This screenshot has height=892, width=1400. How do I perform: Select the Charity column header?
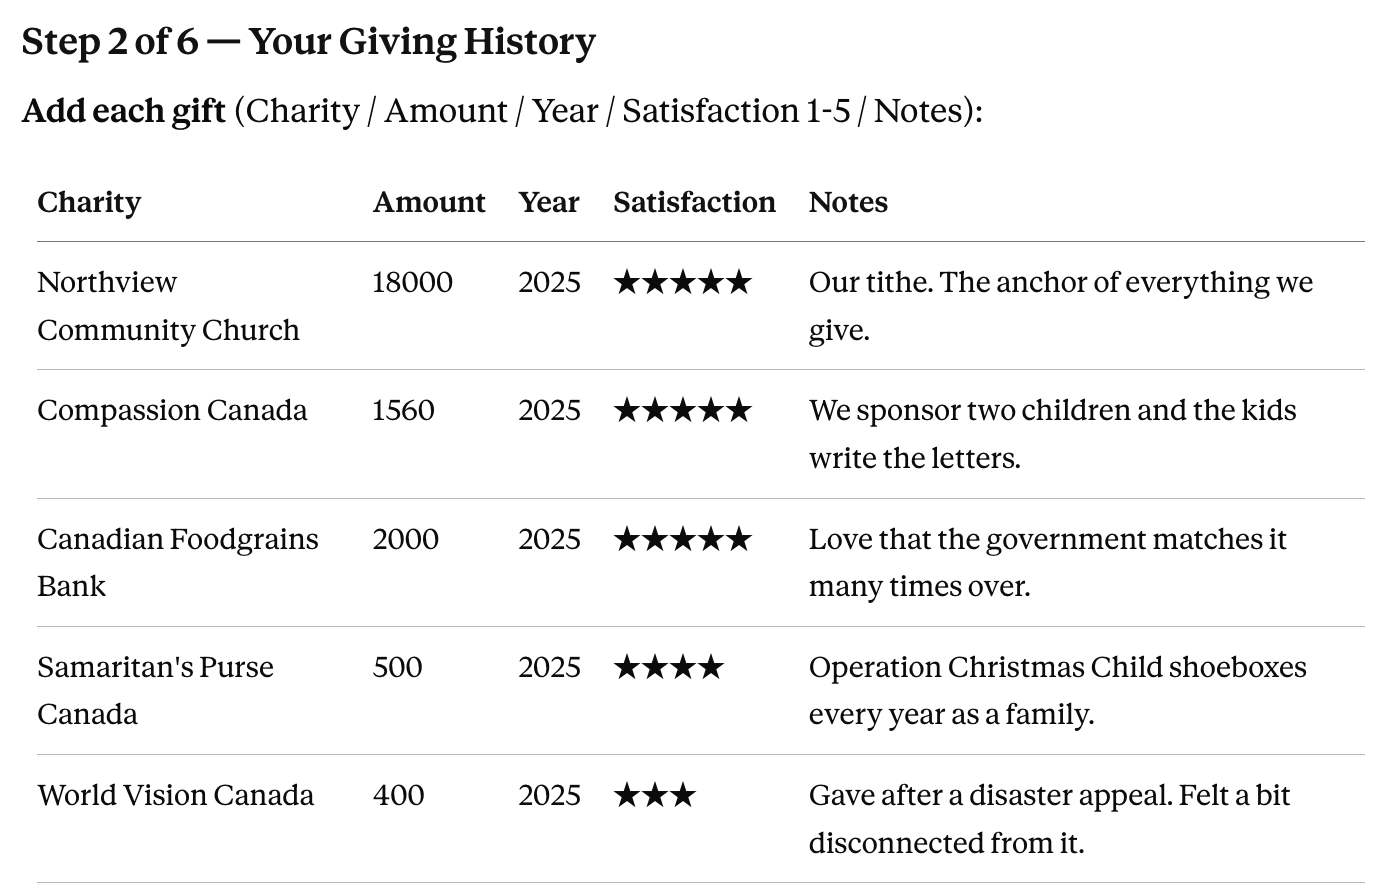(89, 203)
